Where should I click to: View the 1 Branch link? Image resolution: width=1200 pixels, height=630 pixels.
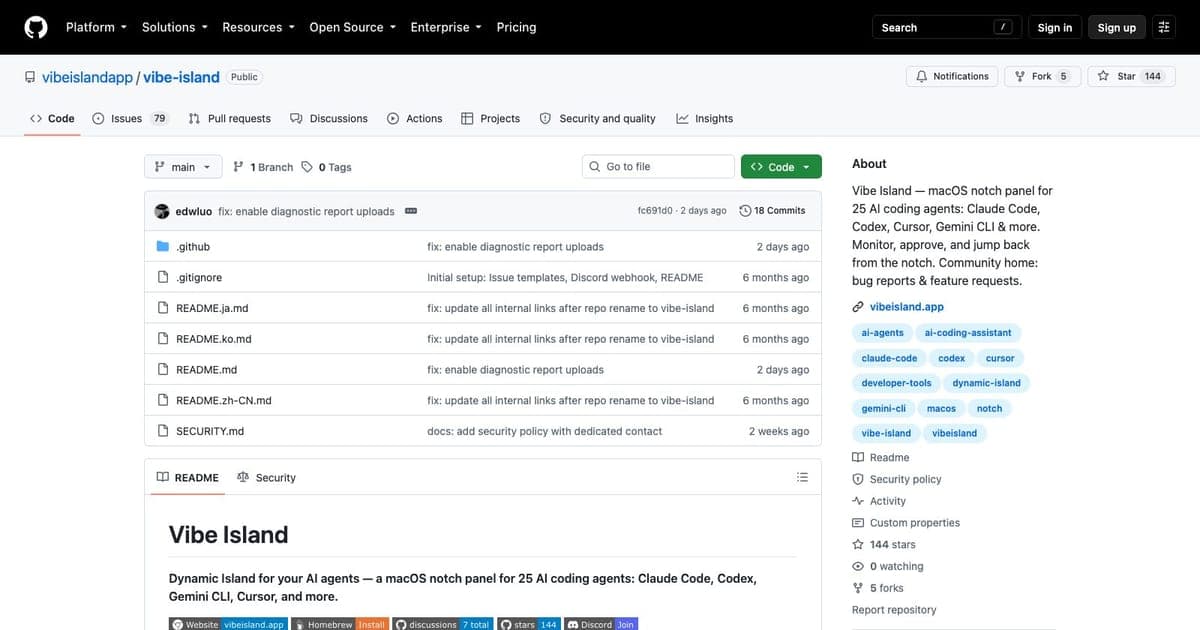pos(263,167)
